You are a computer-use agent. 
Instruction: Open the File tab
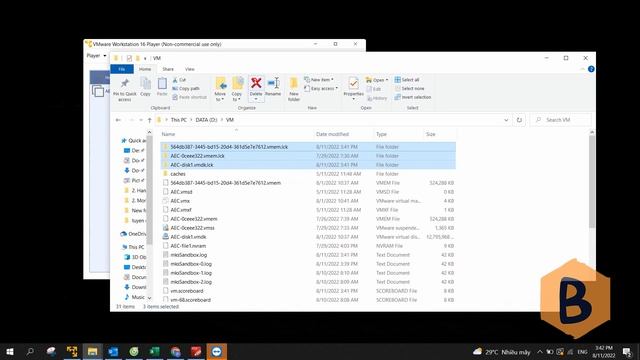click(x=122, y=69)
